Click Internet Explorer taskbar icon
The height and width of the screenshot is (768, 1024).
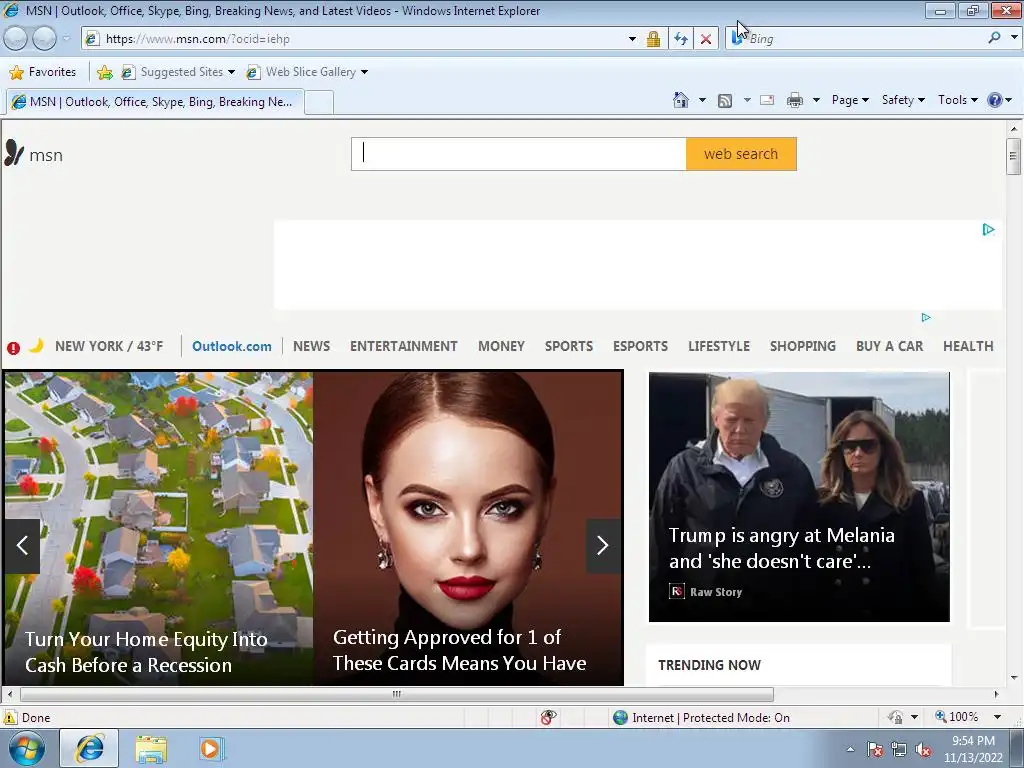tap(89, 748)
